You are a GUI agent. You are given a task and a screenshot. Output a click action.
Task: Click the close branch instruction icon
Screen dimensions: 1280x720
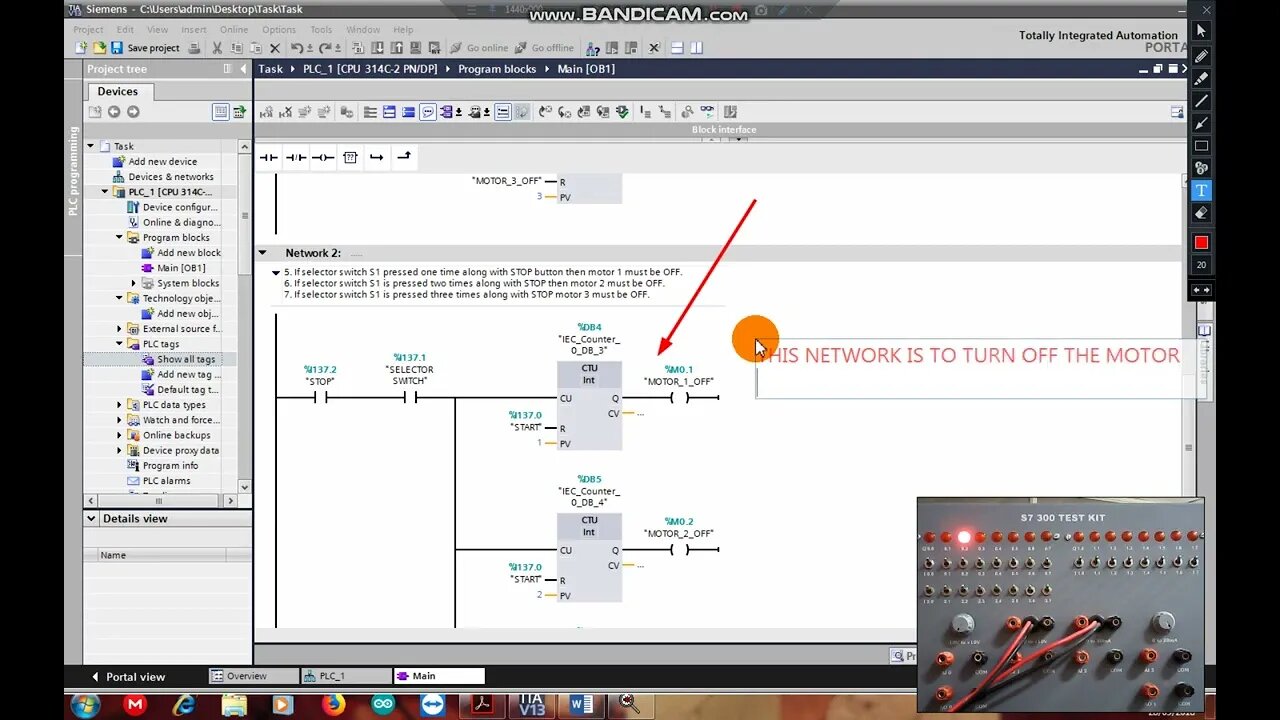pyautogui.click(x=404, y=157)
